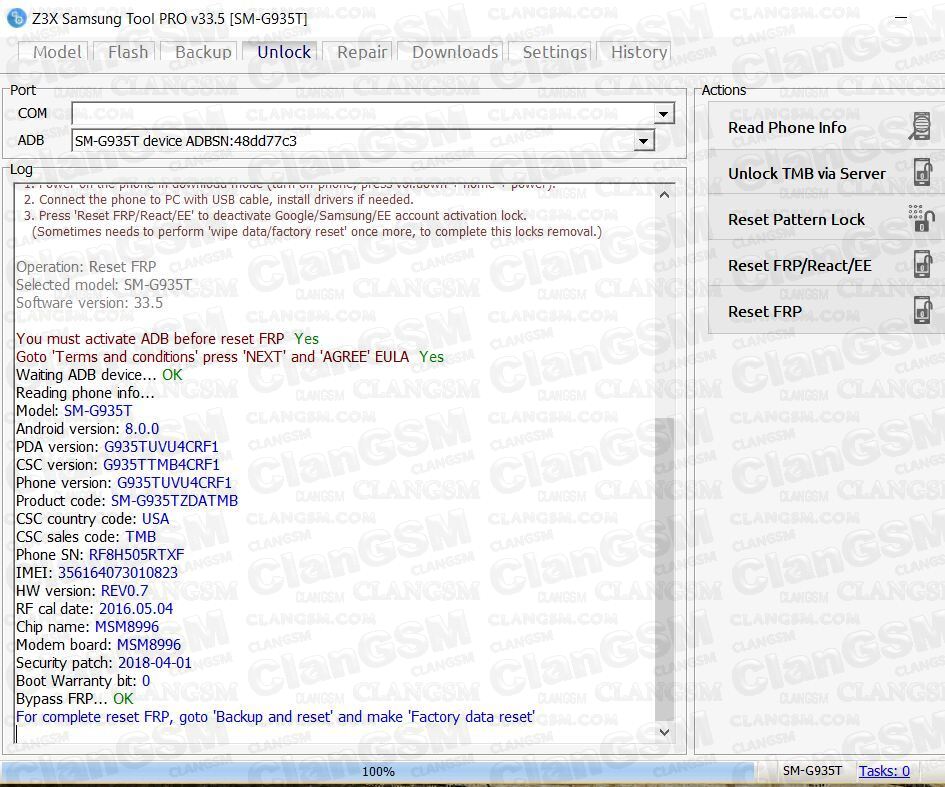Click Read Phone Info button
This screenshot has width=945, height=787.
pos(826,127)
